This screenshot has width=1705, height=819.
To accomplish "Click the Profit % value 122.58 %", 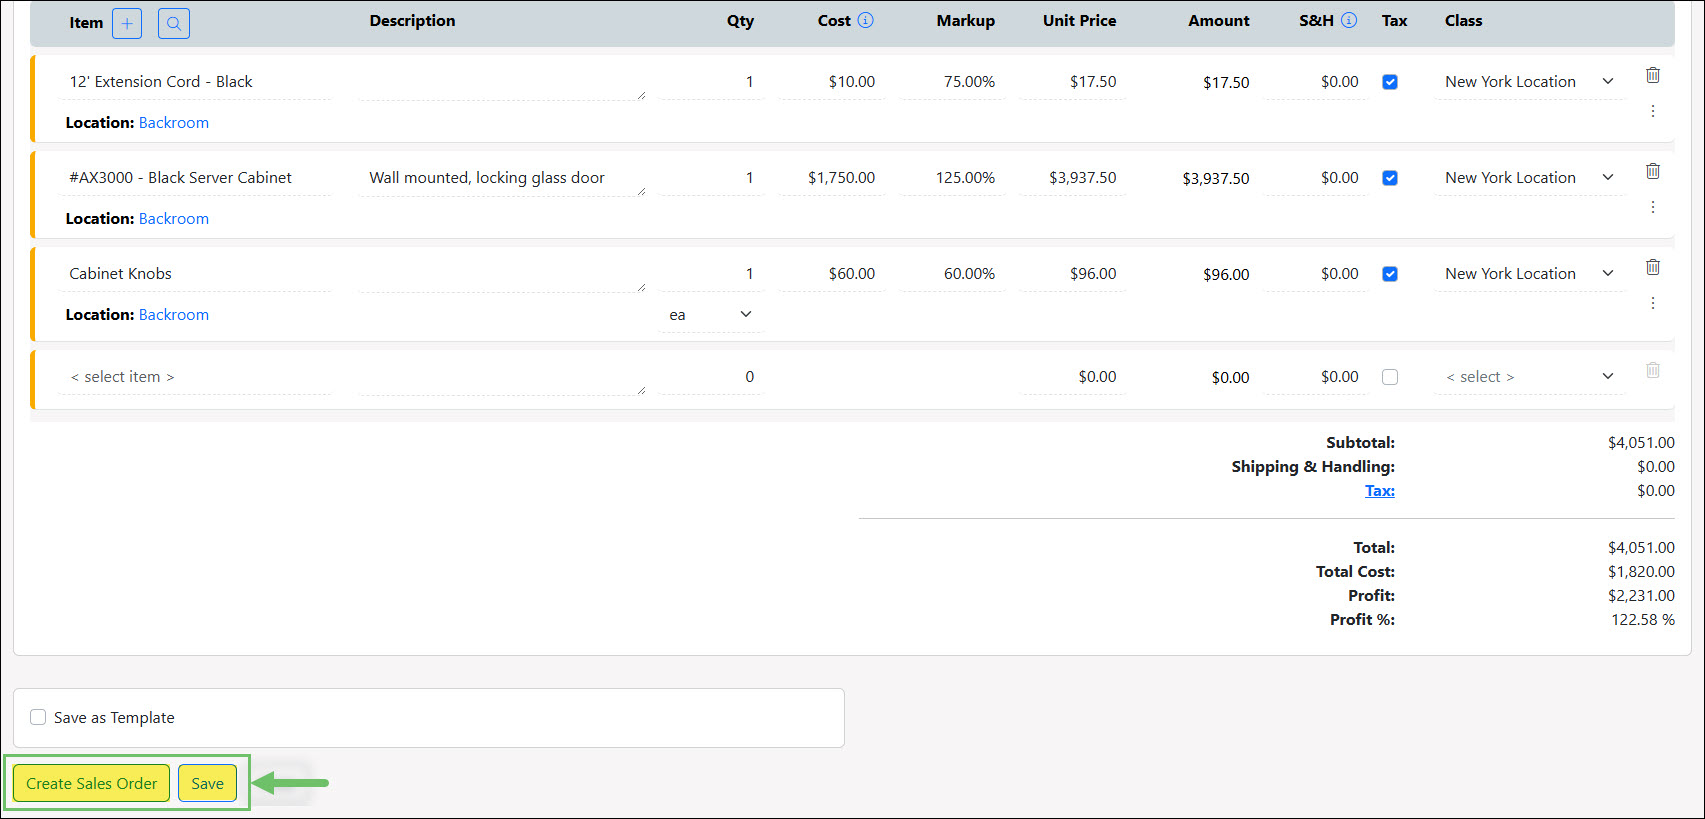I will pyautogui.click(x=1643, y=620).
